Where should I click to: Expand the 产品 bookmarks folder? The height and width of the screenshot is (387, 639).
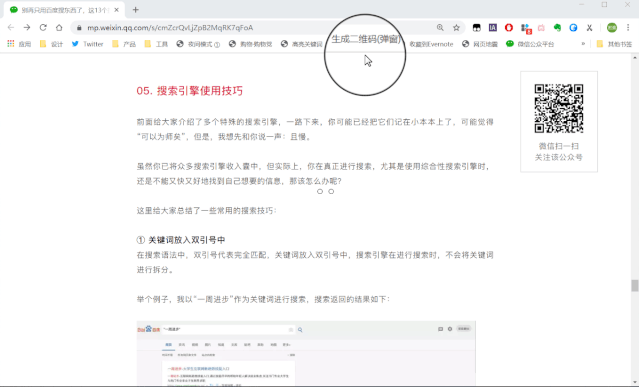click(124, 44)
